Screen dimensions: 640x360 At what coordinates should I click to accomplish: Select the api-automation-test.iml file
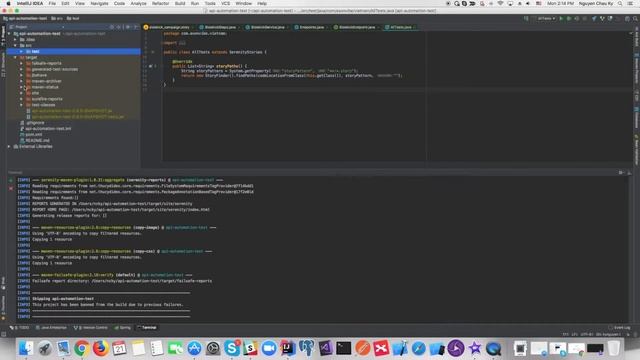(x=45, y=129)
